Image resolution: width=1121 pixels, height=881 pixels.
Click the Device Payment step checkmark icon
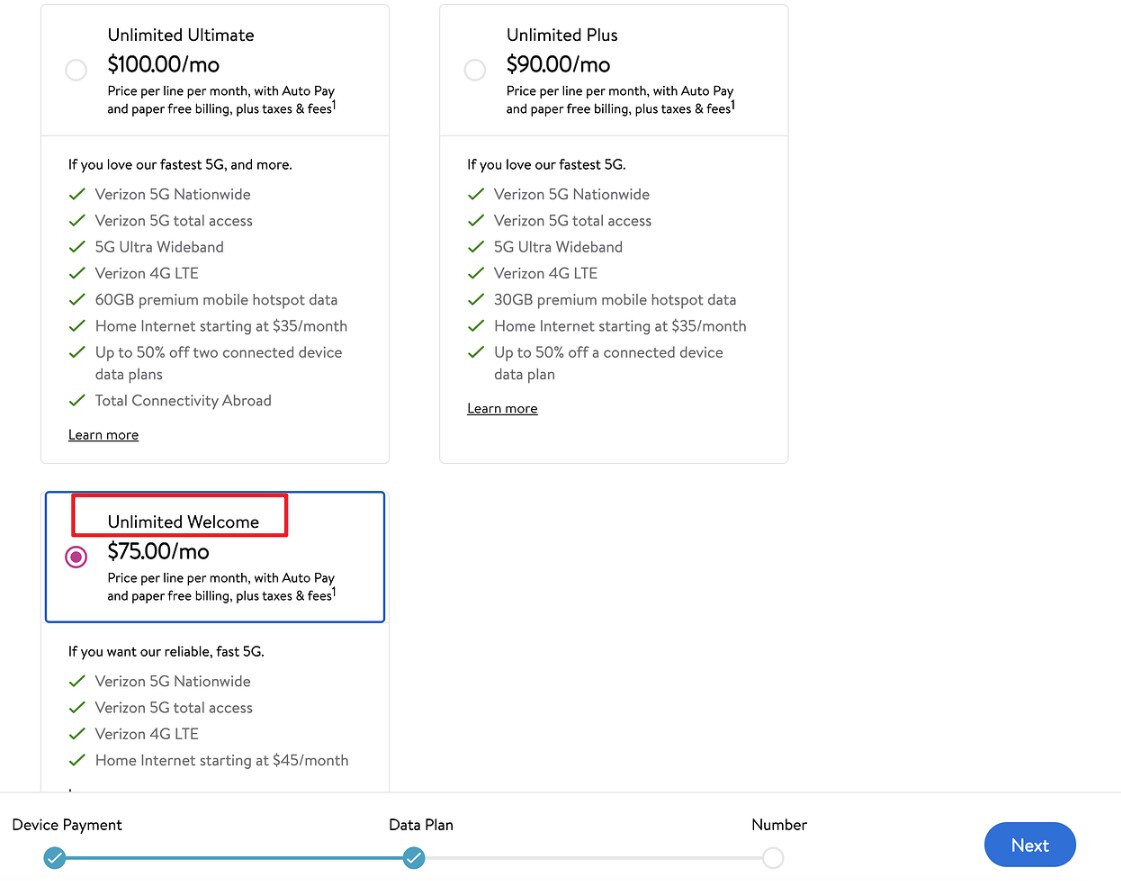coord(55,858)
